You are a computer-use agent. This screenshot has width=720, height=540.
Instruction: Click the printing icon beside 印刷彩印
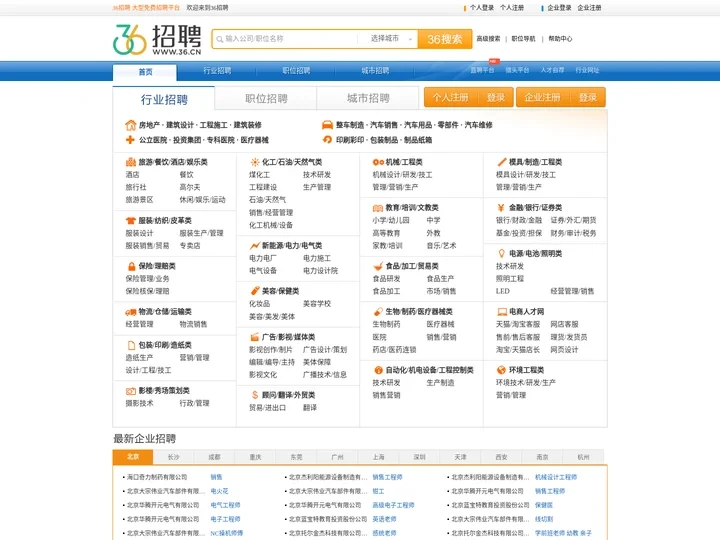(327, 140)
